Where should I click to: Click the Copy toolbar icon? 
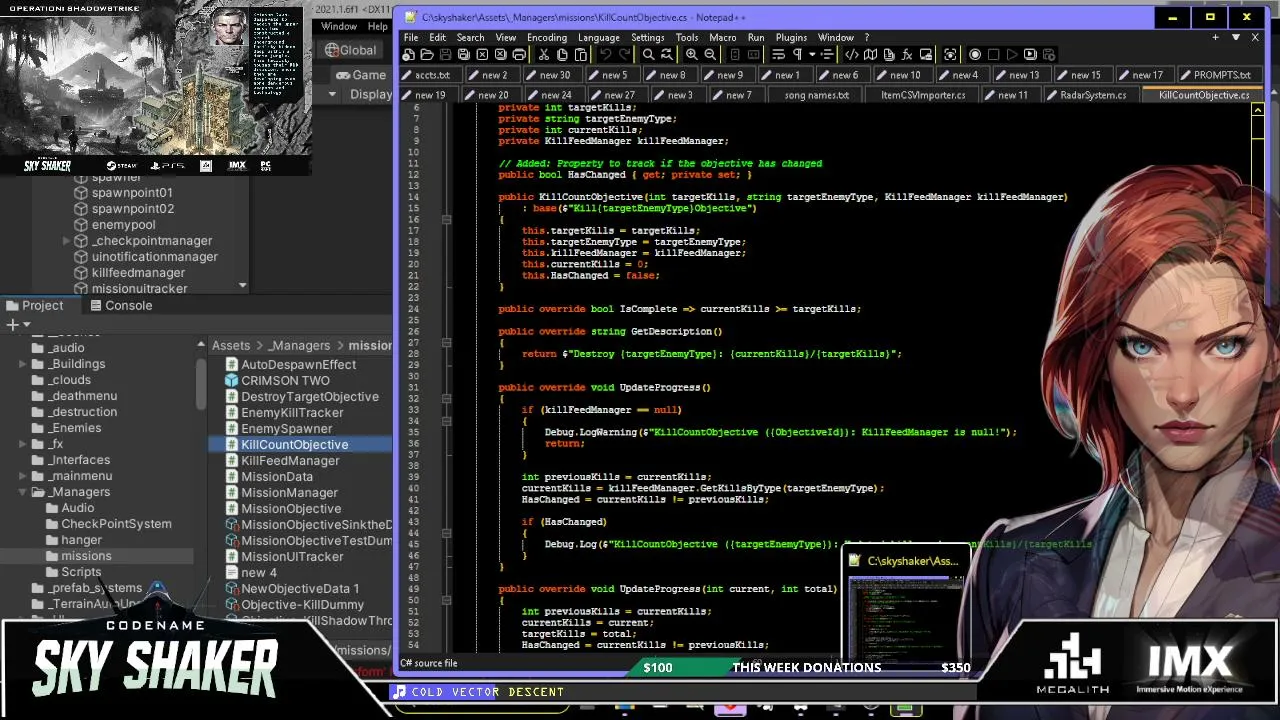point(562,55)
